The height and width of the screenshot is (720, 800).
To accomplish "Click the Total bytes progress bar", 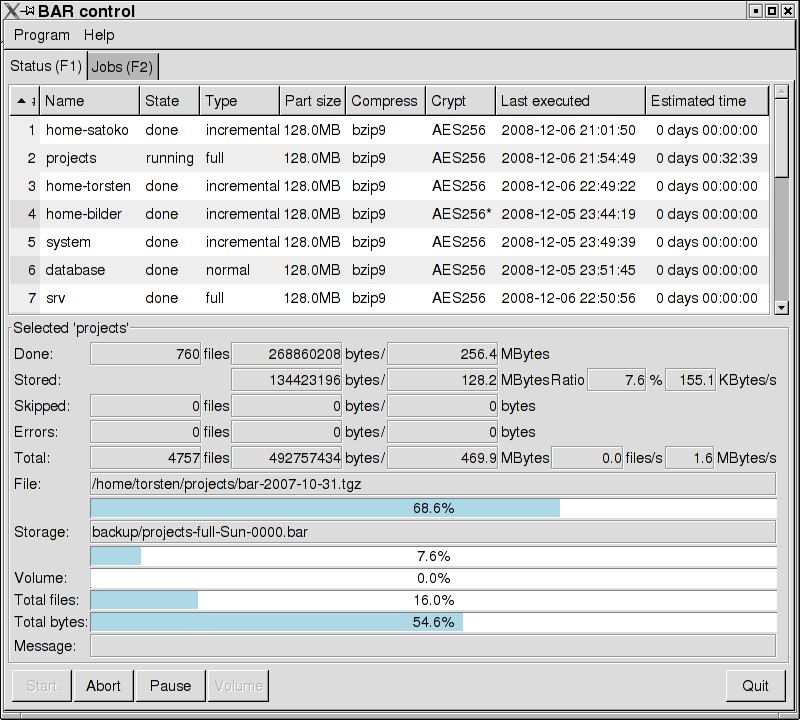I will pos(432,622).
